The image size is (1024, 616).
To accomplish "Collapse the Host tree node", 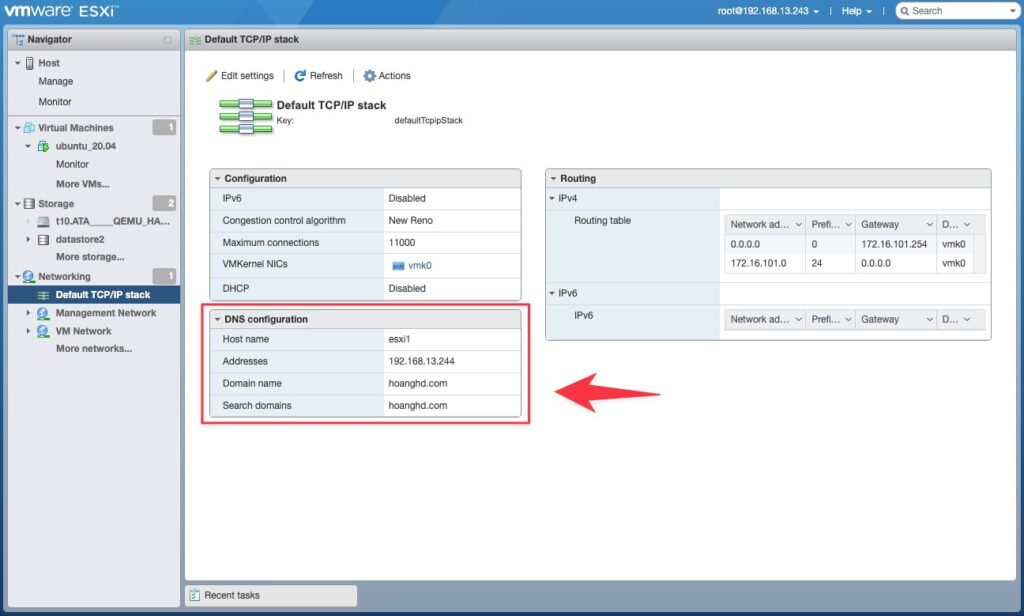I will pyautogui.click(x=18, y=63).
